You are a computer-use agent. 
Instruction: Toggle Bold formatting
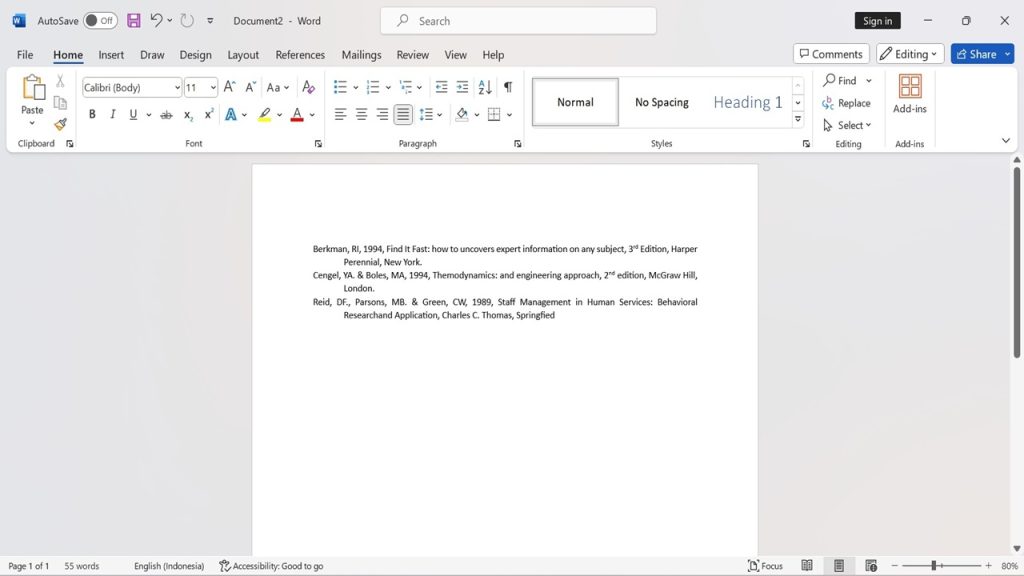pyautogui.click(x=92, y=115)
